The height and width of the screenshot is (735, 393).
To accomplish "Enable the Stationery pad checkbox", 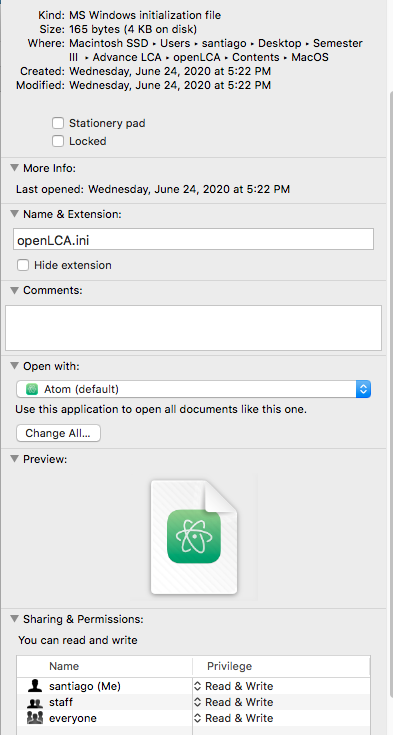I will (58, 123).
